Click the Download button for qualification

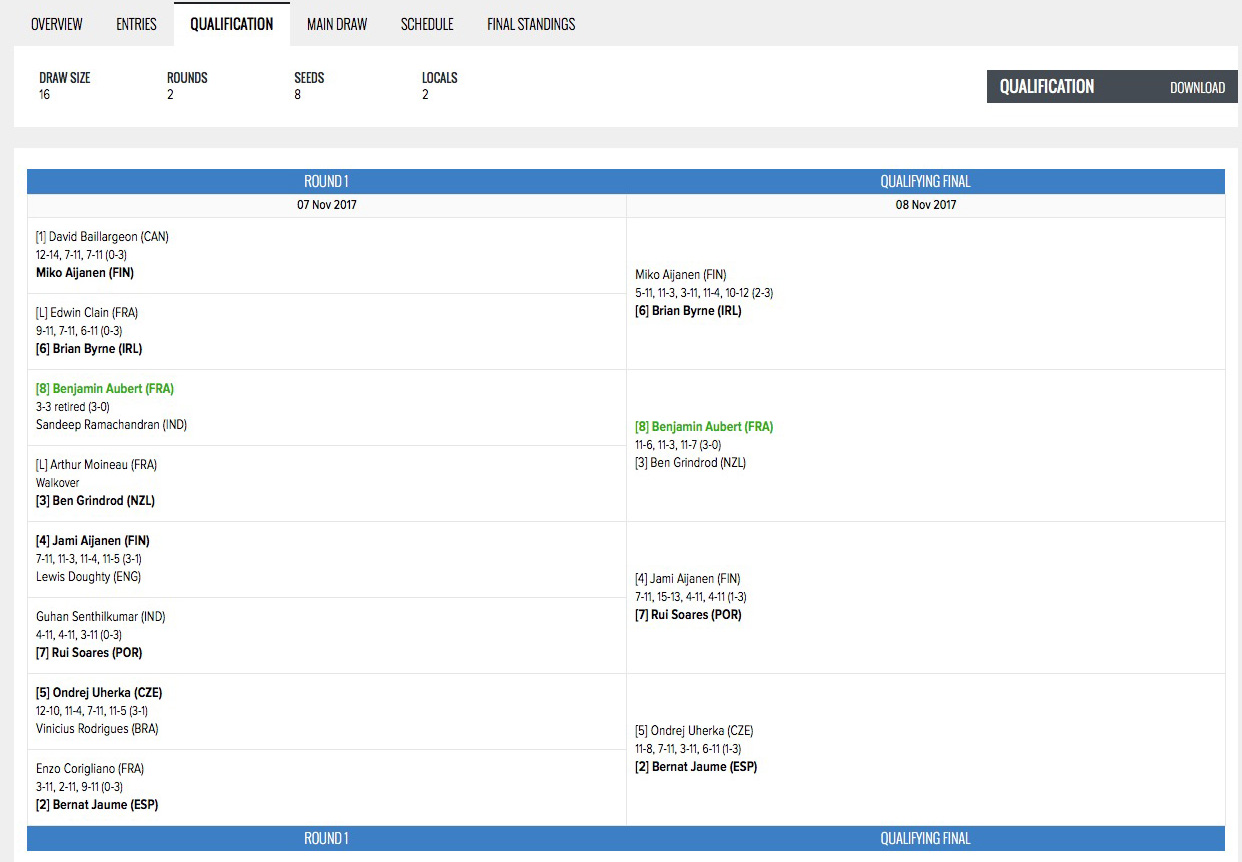pyautogui.click(x=1197, y=88)
